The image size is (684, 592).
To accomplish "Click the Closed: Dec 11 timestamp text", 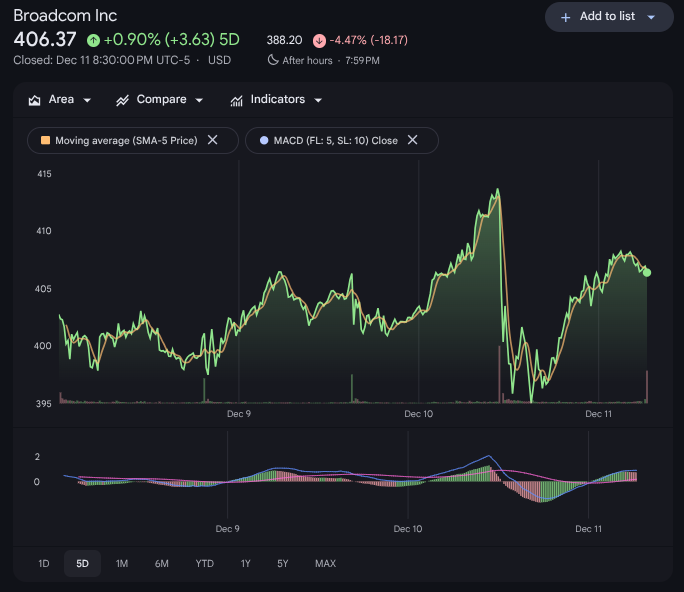I will click(x=102, y=60).
